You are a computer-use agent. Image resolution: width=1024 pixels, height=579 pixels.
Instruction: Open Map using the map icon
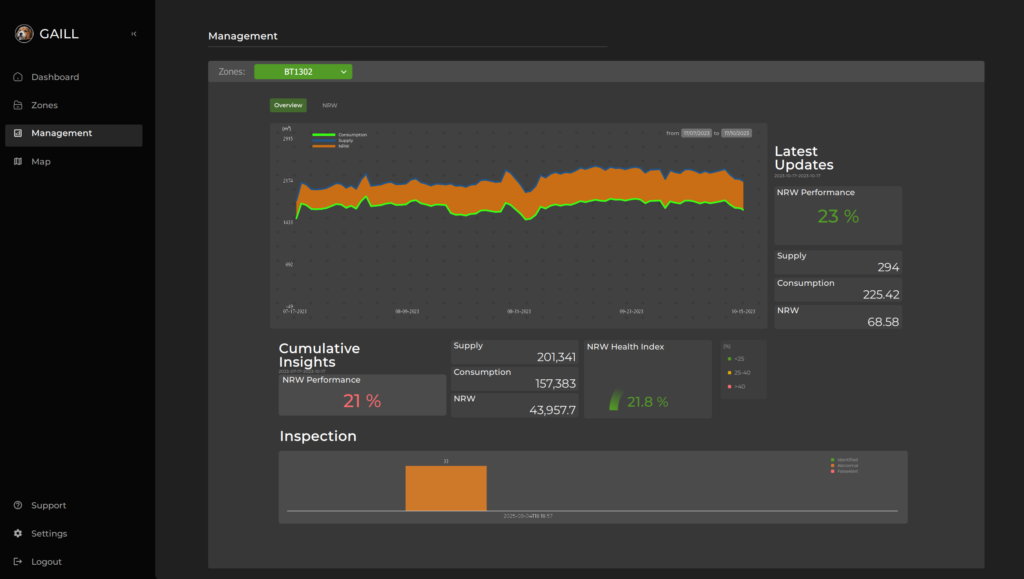pos(18,161)
